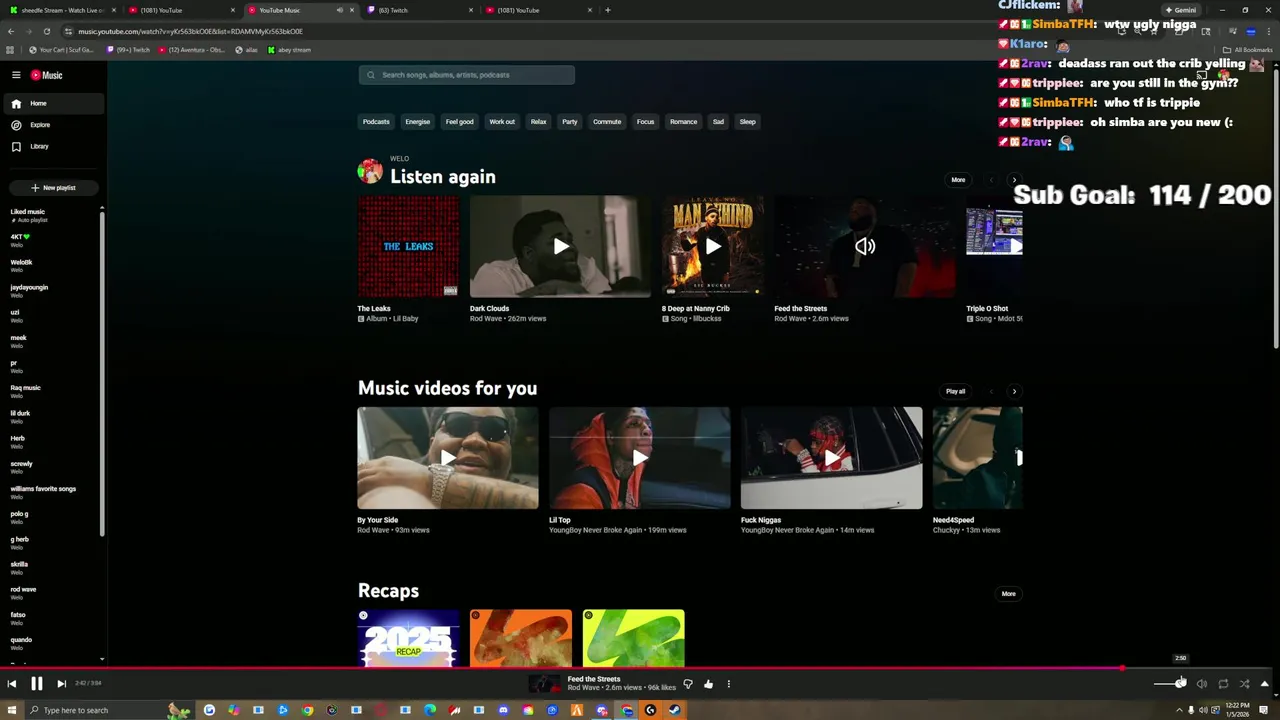Go to Home in the sidebar
This screenshot has width=1280, height=720.
(x=52, y=103)
